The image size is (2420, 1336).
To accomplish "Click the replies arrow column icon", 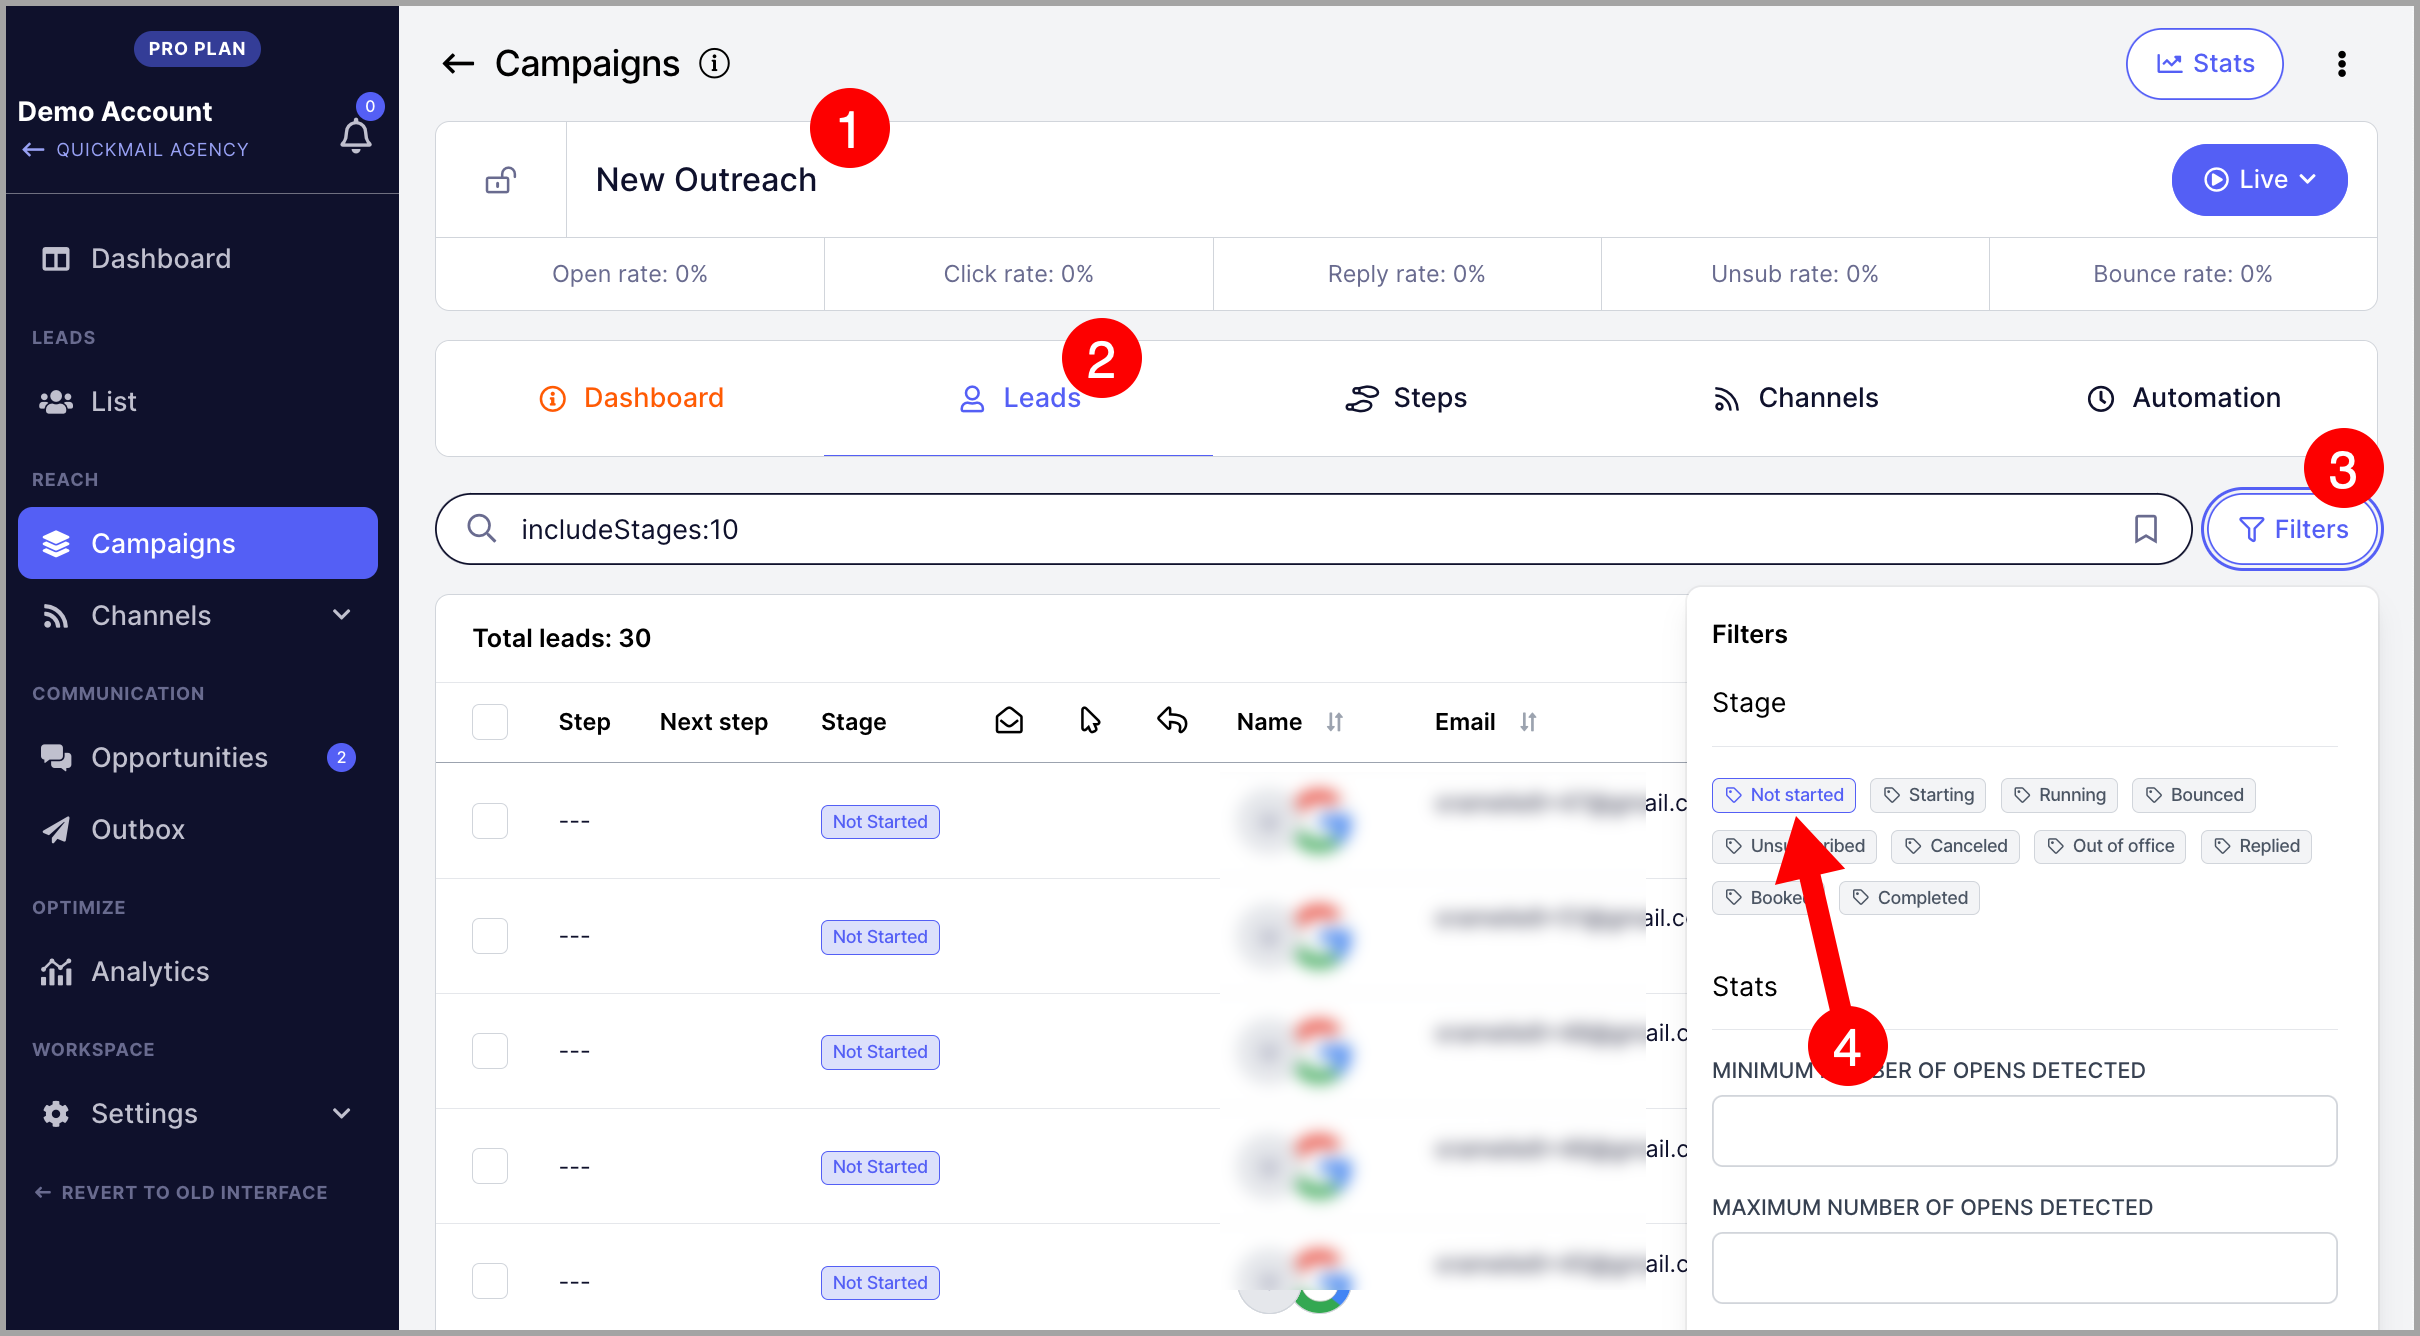I will (1172, 720).
